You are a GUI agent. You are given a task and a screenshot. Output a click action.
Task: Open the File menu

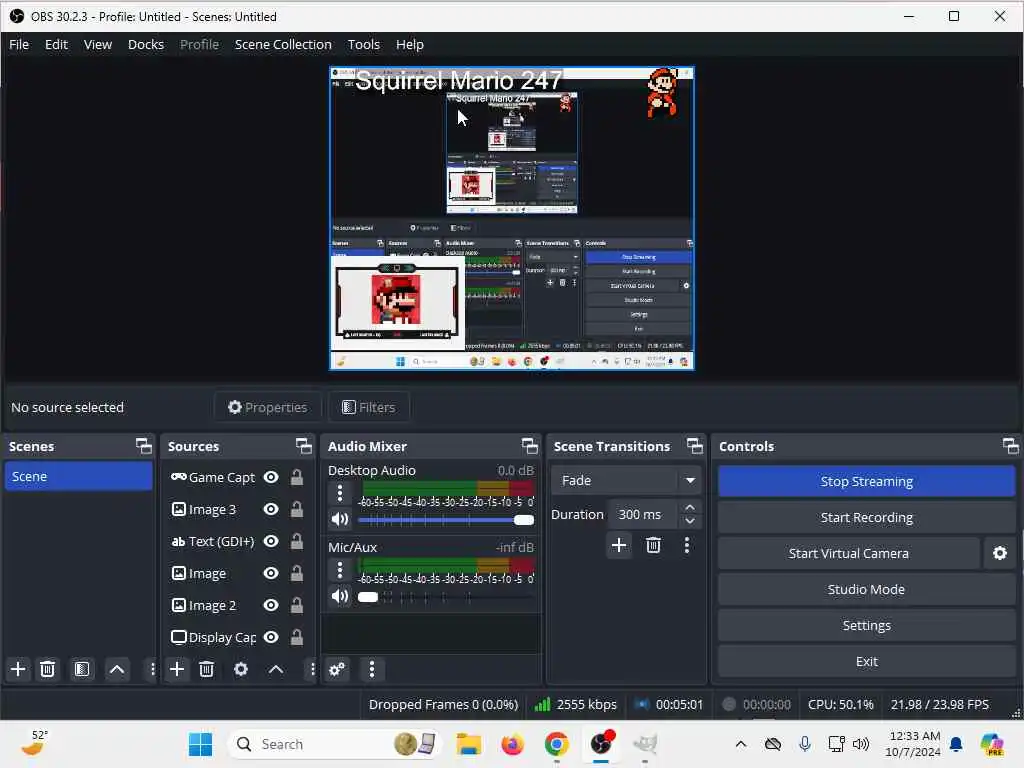19,44
